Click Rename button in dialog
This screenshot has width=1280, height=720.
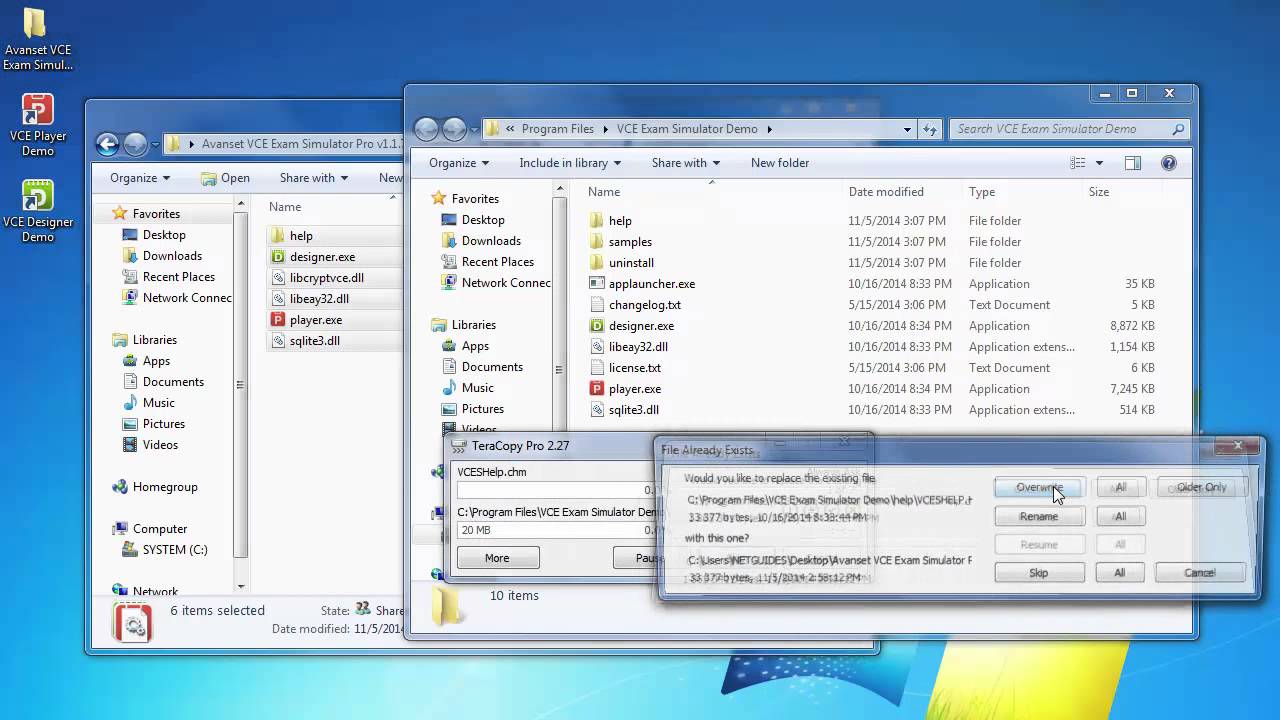pos(1039,517)
